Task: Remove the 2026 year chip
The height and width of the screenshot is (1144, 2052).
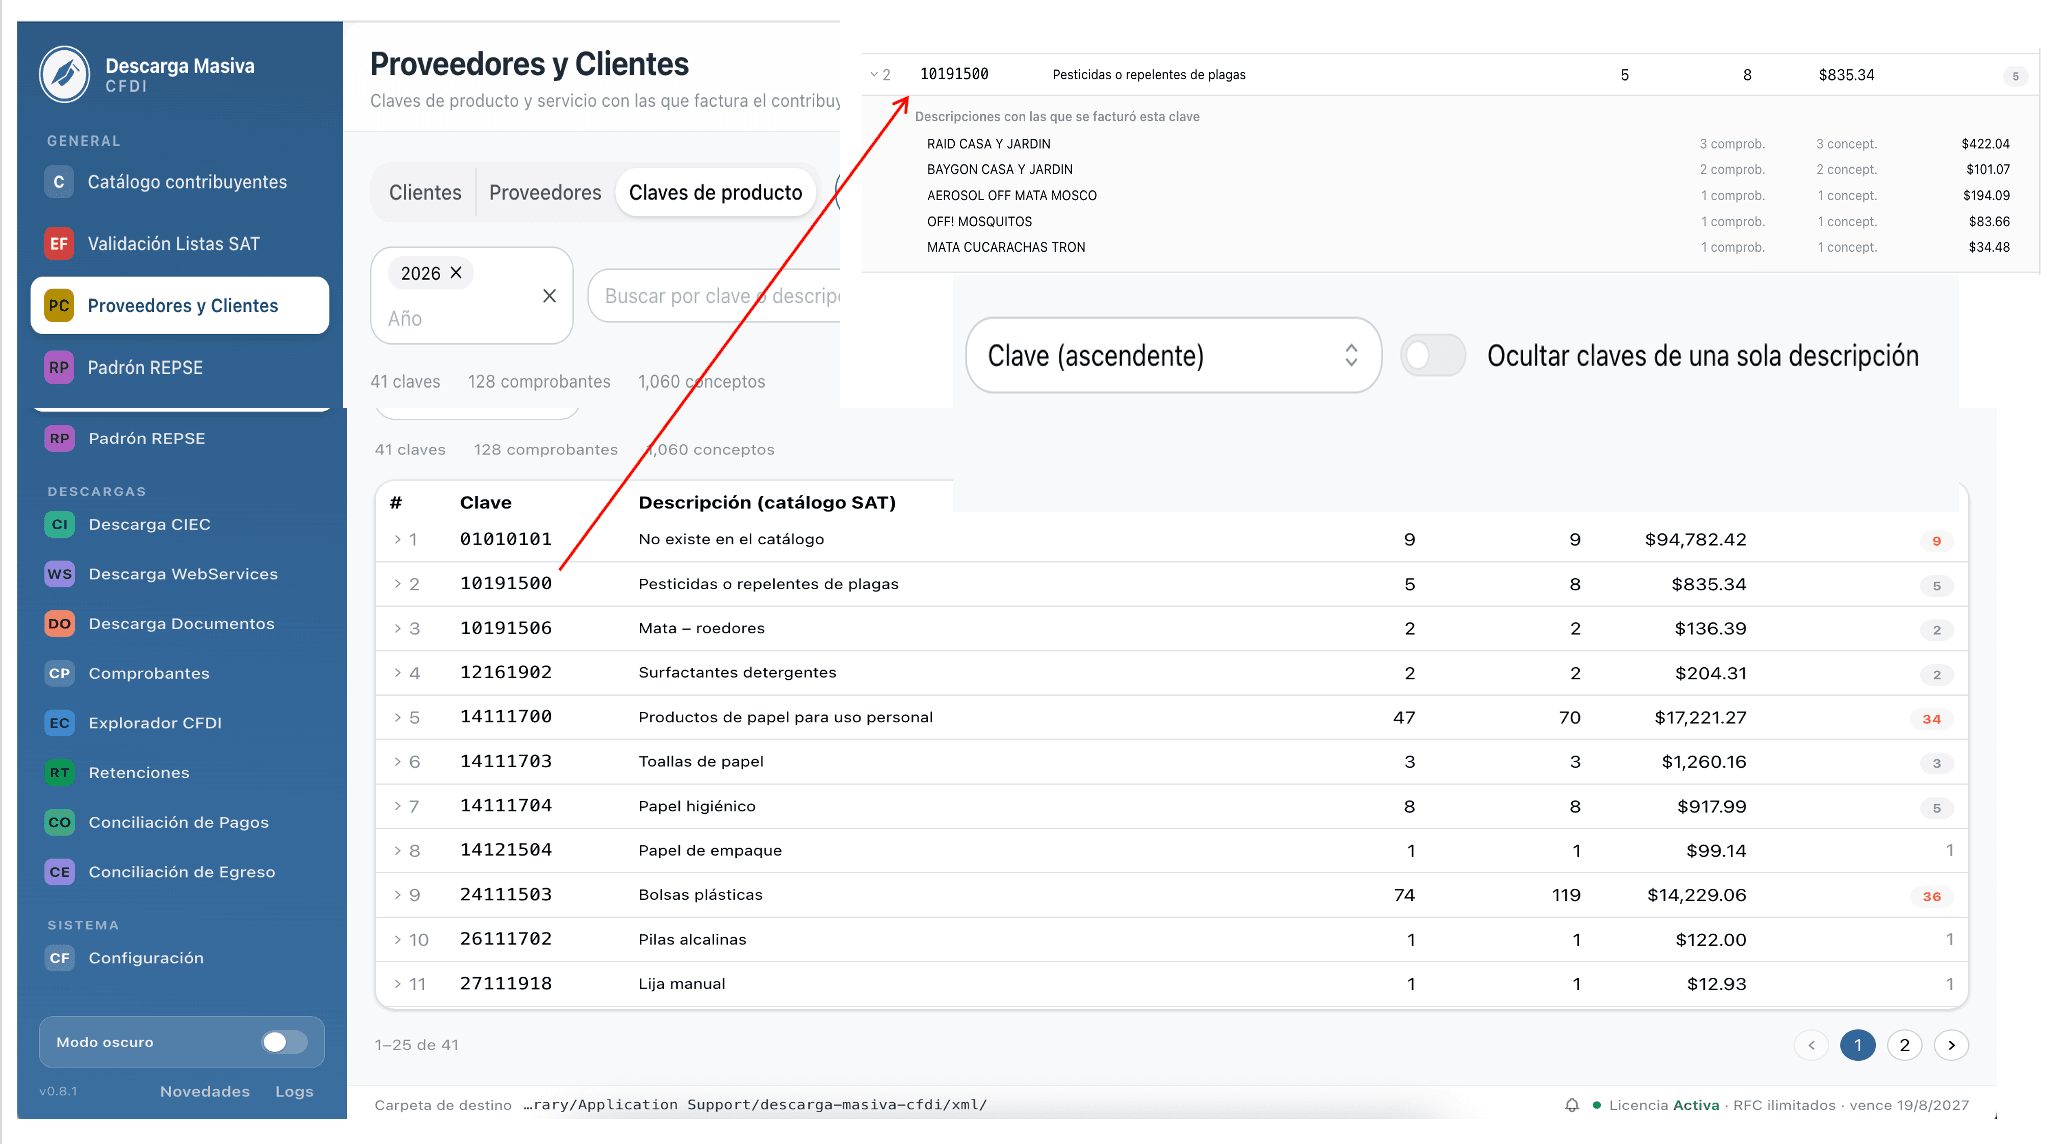Action: (456, 273)
